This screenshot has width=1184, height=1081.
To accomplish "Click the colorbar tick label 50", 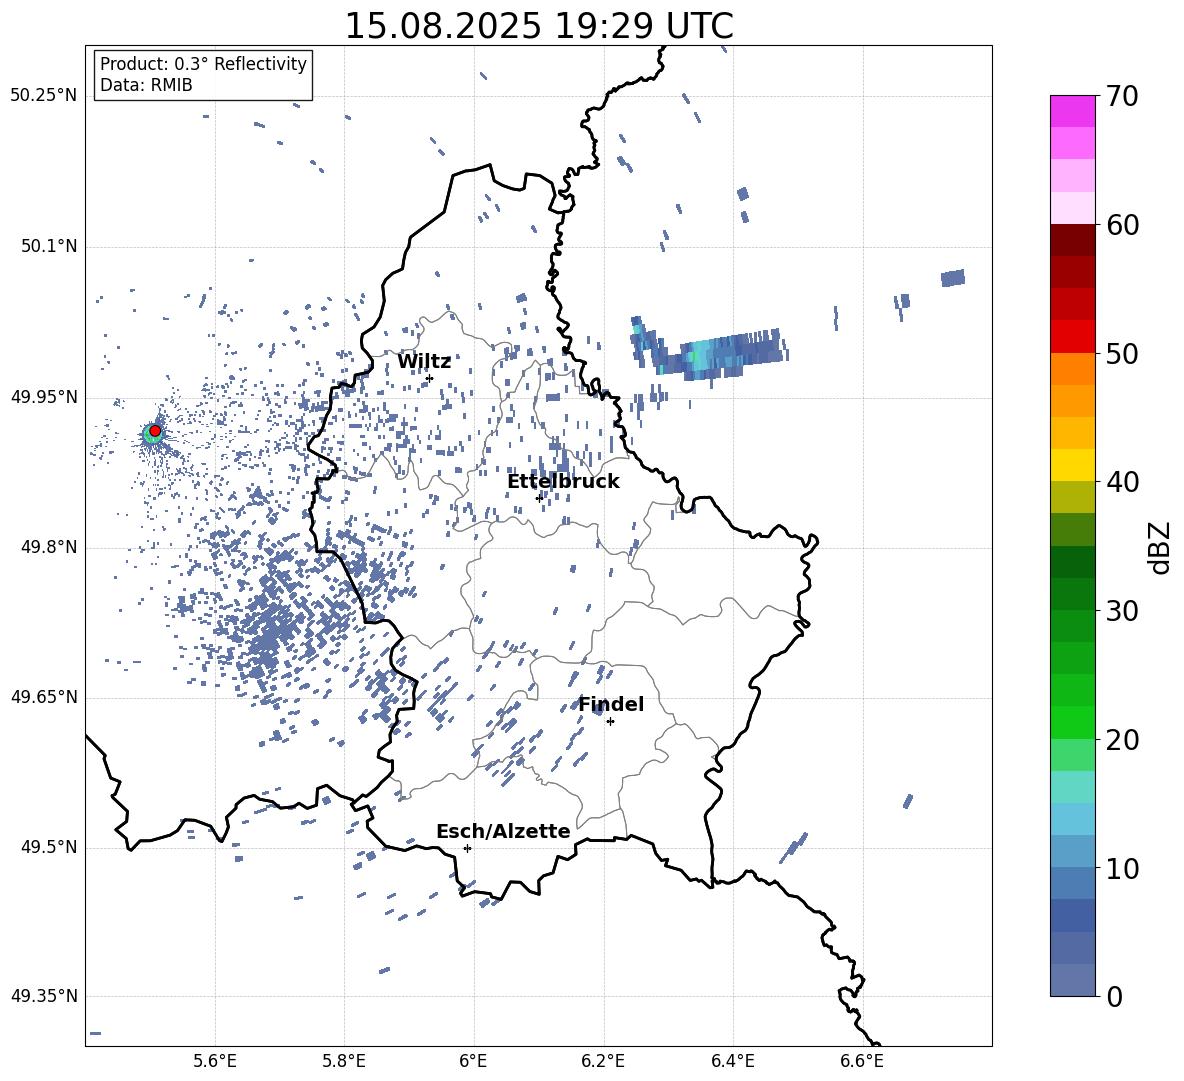I will (x=1122, y=354).
